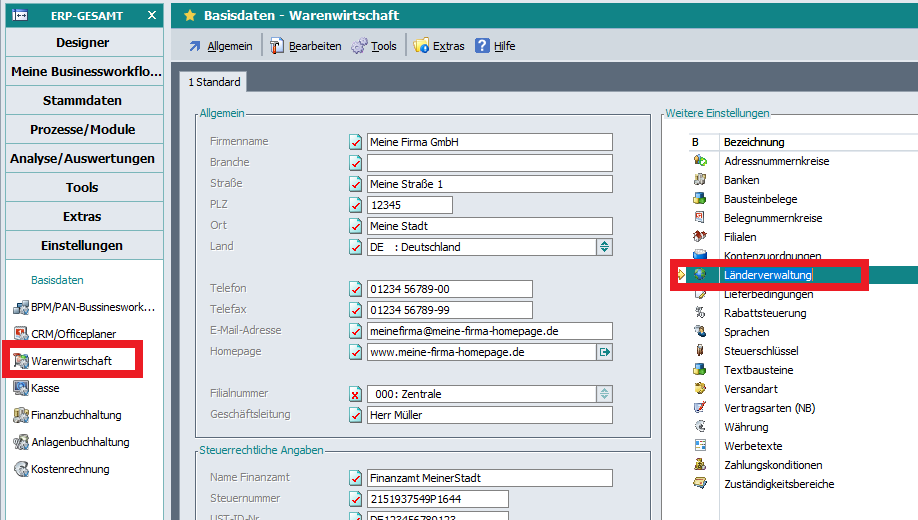This screenshot has height=520, width=918.
Task: Click the Hilfe question mark icon
Action: click(482, 46)
